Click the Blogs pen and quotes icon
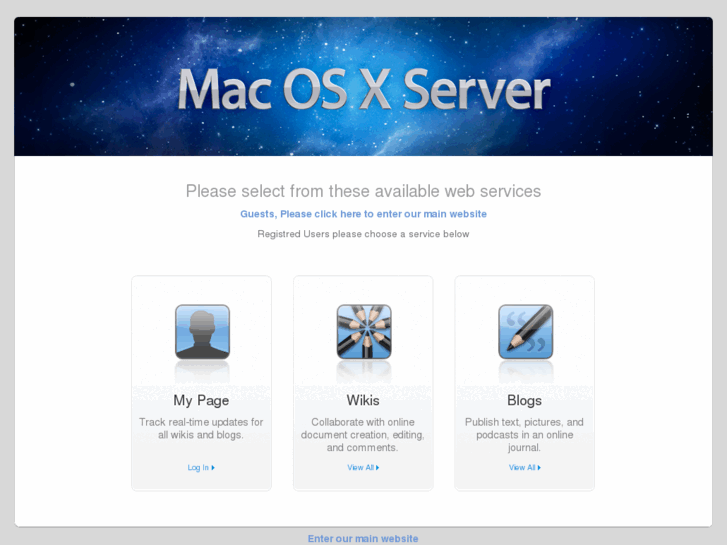The width and height of the screenshot is (727, 545). click(x=525, y=332)
